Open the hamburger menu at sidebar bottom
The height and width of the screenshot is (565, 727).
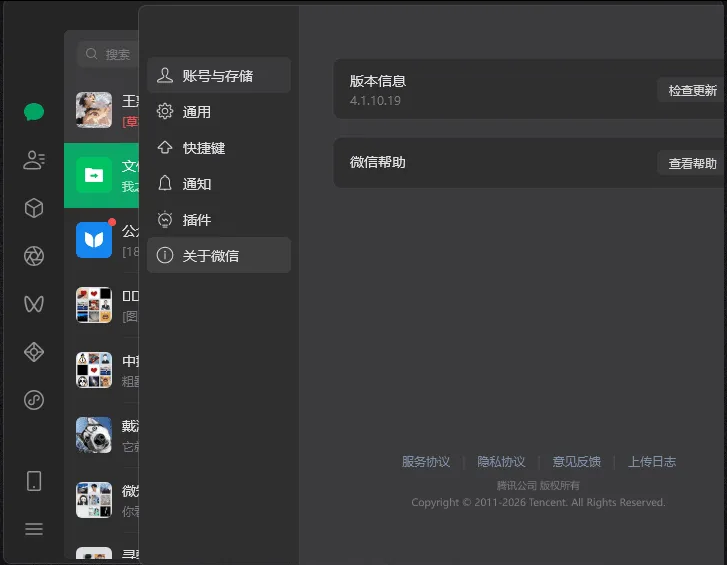(x=34, y=529)
